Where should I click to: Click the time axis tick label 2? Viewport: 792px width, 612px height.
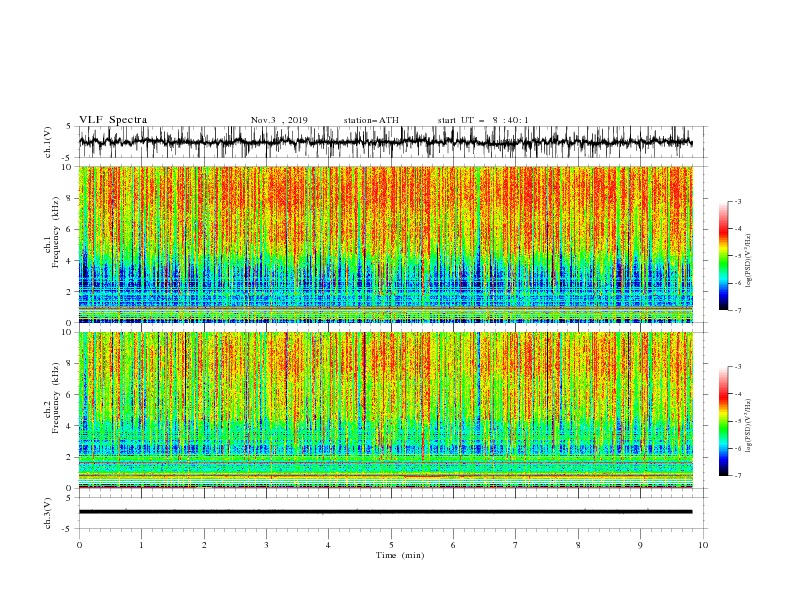coord(204,545)
